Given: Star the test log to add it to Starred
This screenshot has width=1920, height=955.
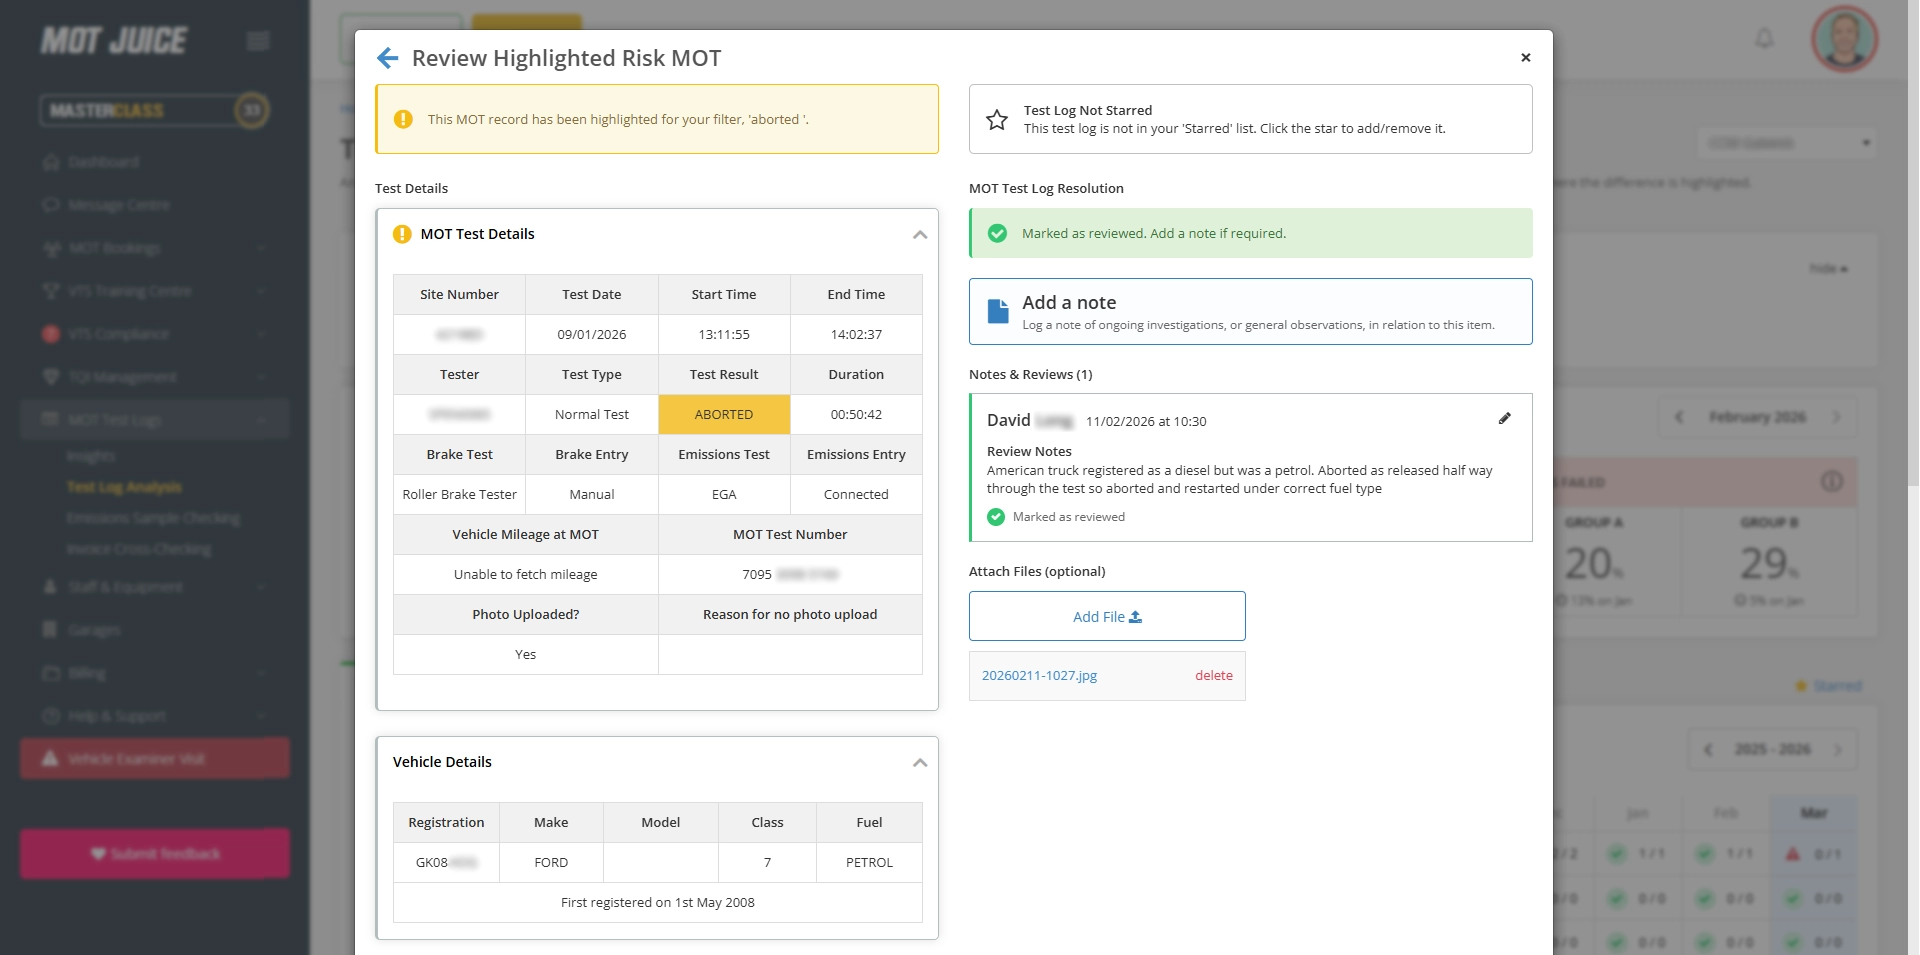Looking at the screenshot, I should 996,119.
